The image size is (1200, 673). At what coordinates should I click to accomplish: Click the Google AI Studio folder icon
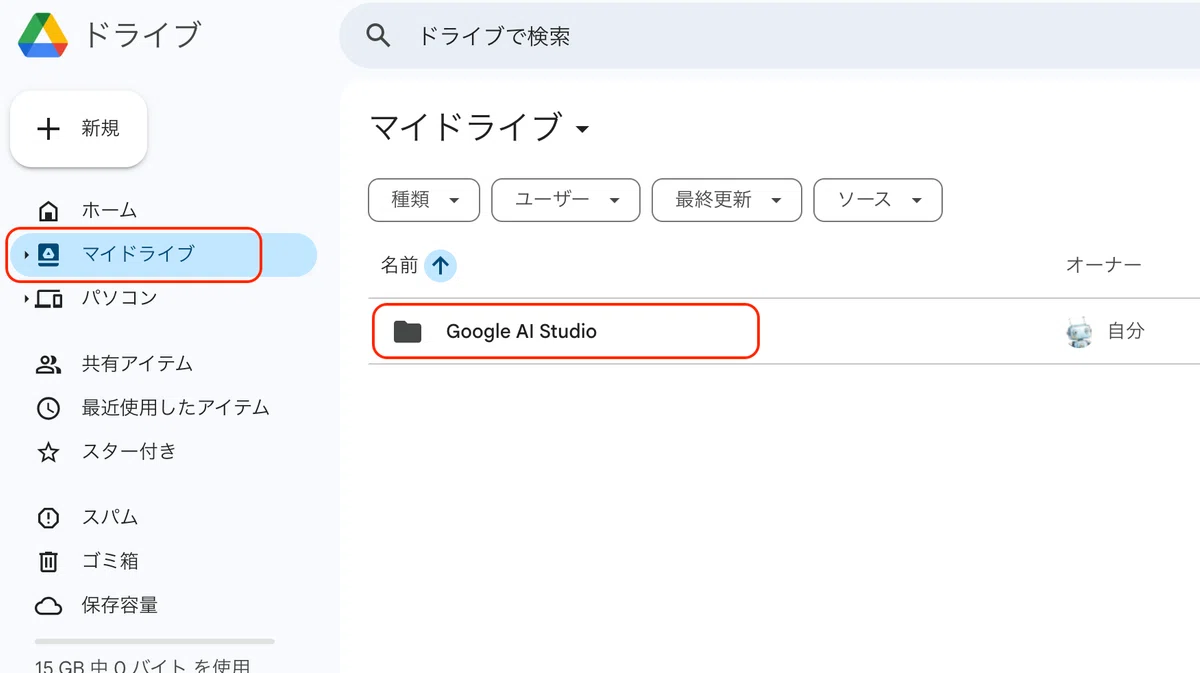click(407, 332)
